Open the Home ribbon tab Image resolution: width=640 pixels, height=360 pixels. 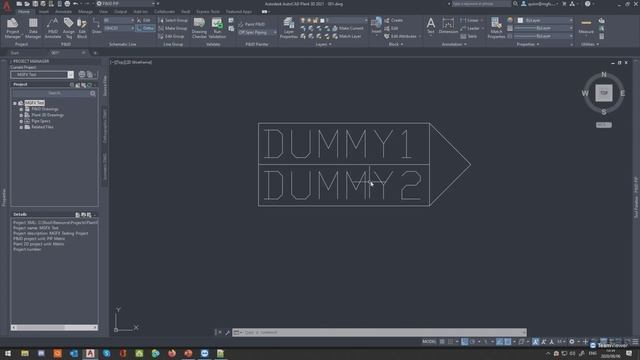(24, 12)
